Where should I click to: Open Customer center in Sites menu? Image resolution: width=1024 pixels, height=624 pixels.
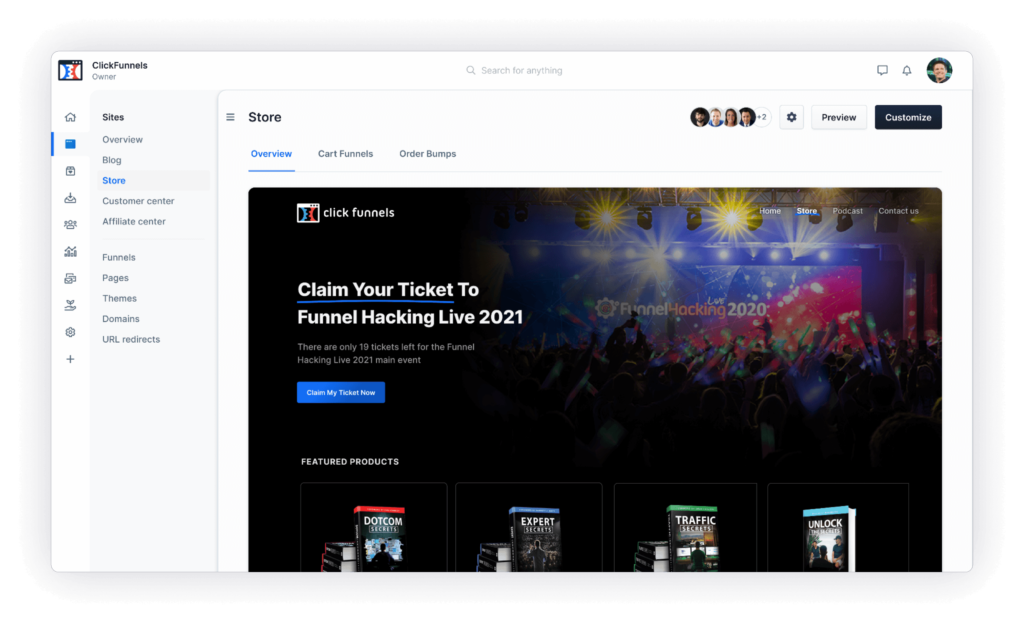pyautogui.click(x=138, y=201)
